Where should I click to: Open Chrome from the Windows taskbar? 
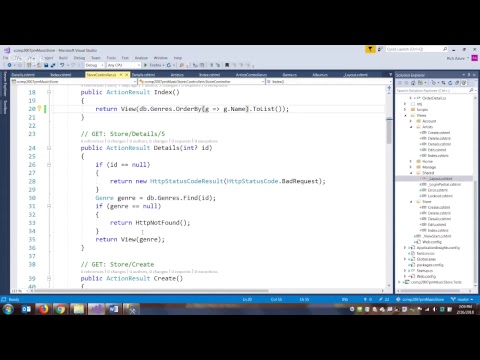point(60,309)
